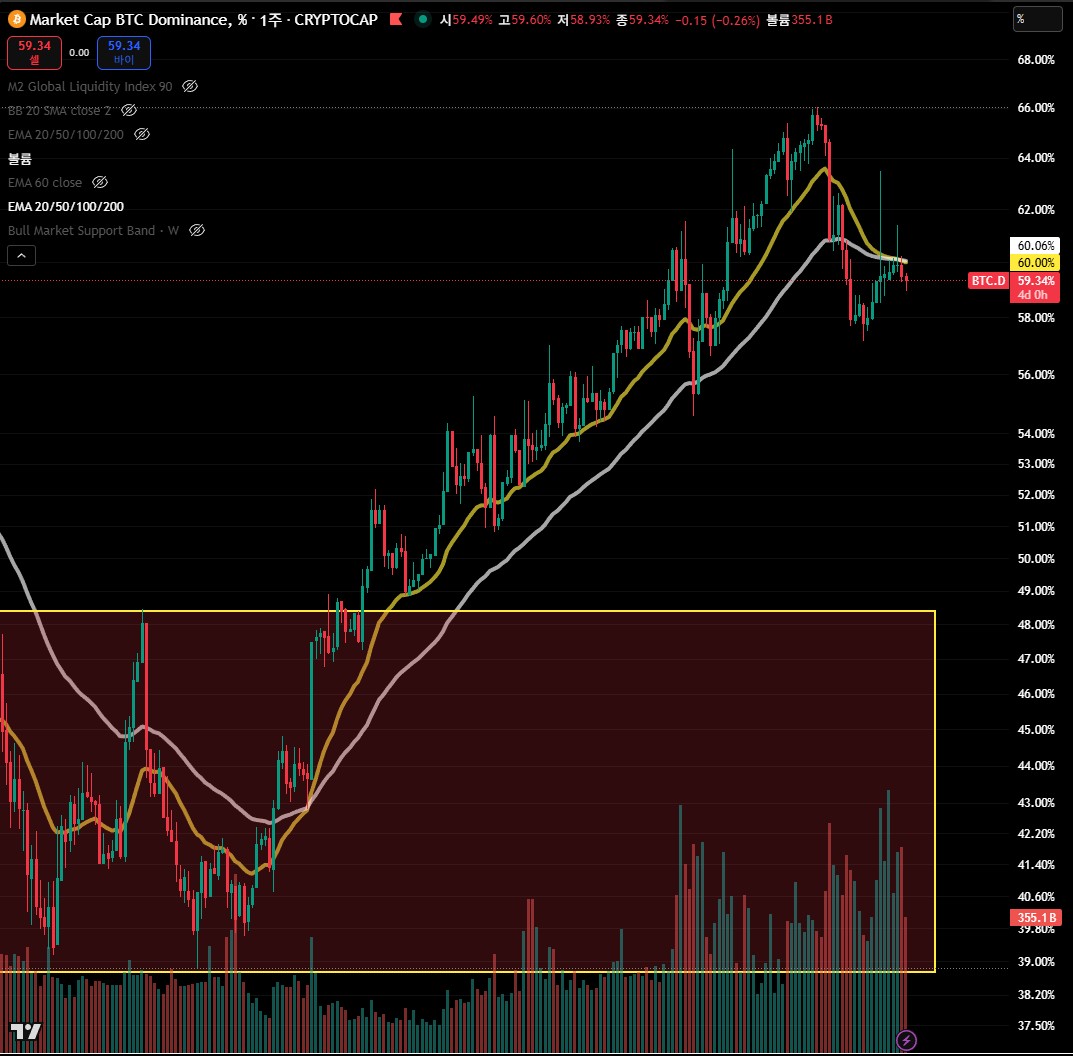Click the blue 59.34 바이 buy button
Image resolution: width=1073 pixels, height=1056 pixels.
point(124,53)
